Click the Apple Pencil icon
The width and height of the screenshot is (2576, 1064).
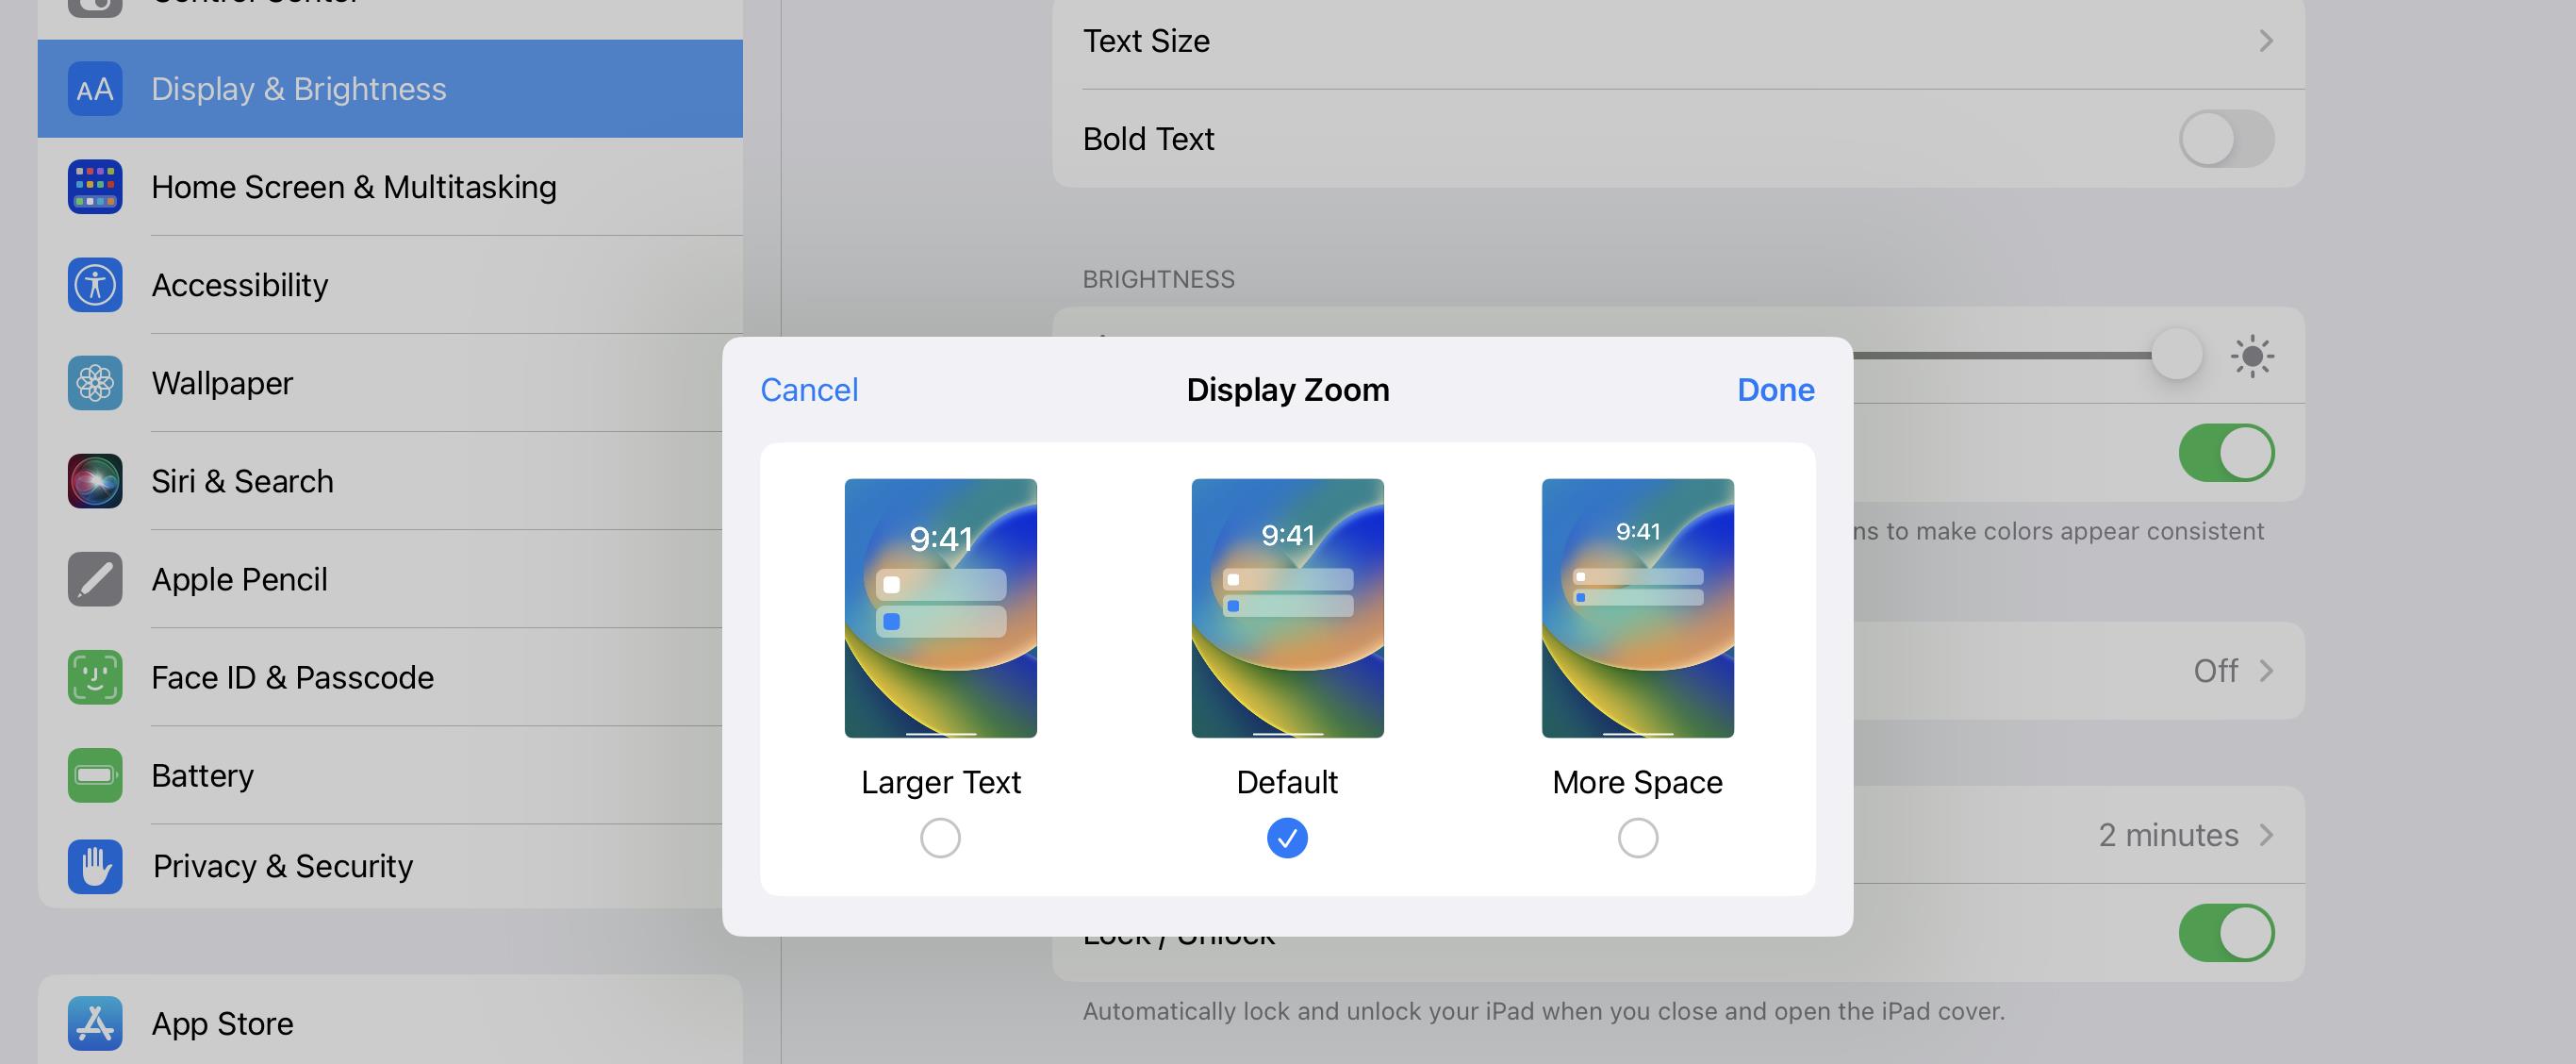click(x=95, y=579)
